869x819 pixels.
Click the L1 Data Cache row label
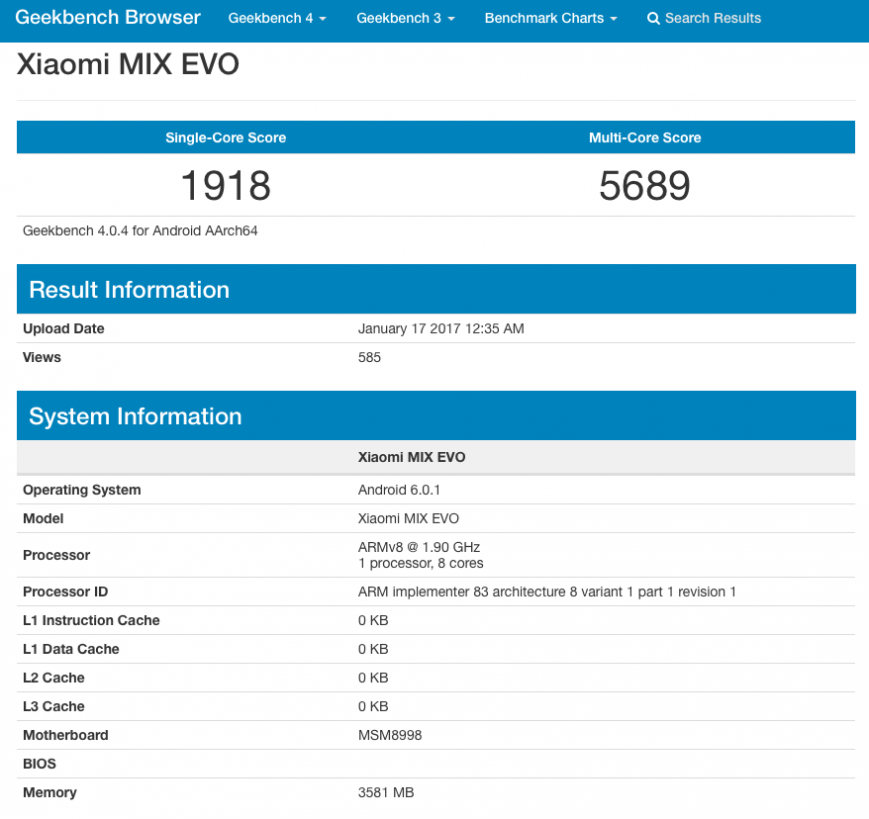[71, 649]
